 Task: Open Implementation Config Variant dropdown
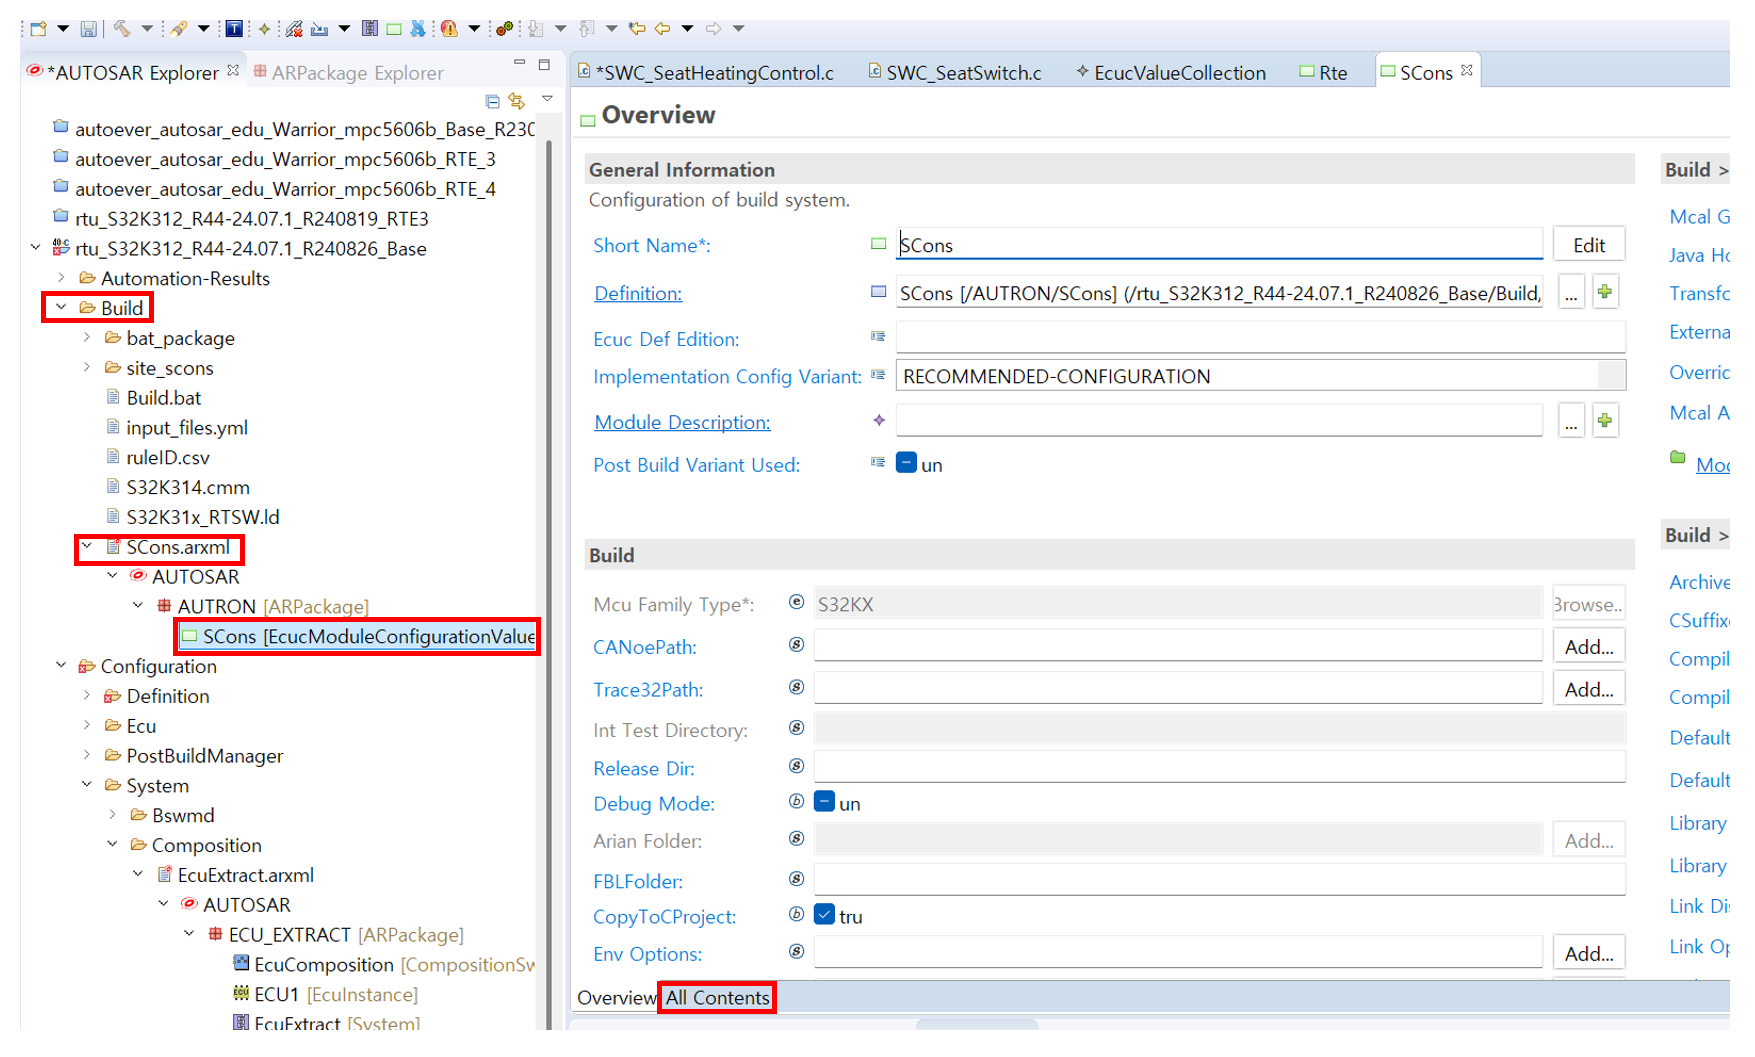coord(1610,376)
